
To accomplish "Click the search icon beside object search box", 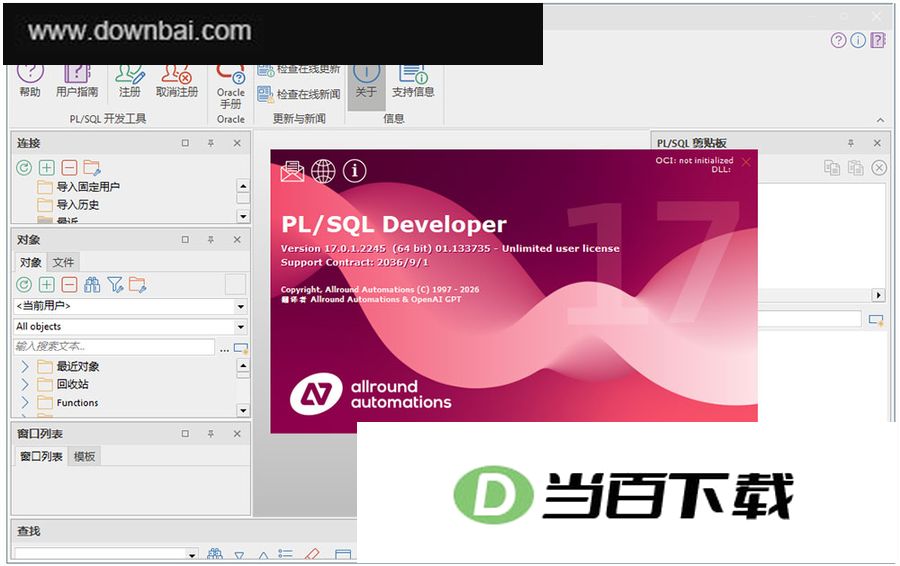I will pos(241,348).
